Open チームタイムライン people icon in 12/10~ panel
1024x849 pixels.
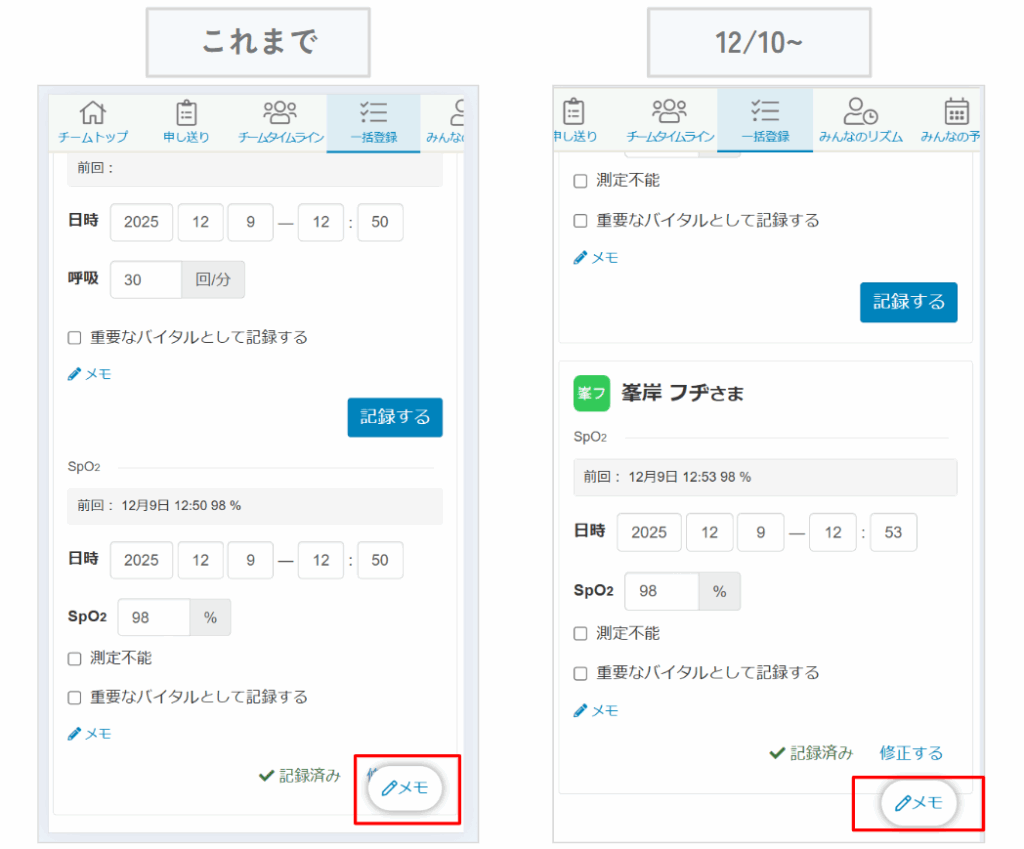click(x=669, y=111)
